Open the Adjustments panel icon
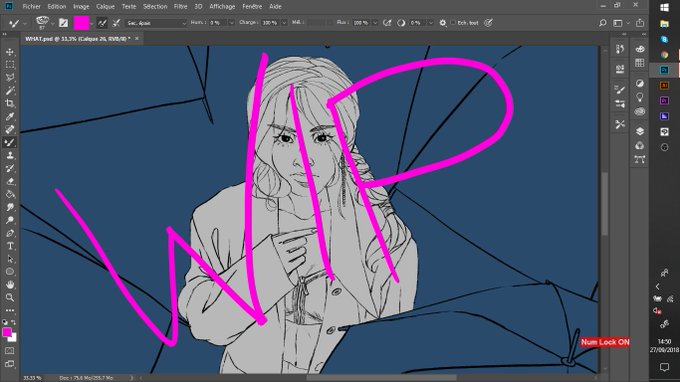 click(640, 83)
